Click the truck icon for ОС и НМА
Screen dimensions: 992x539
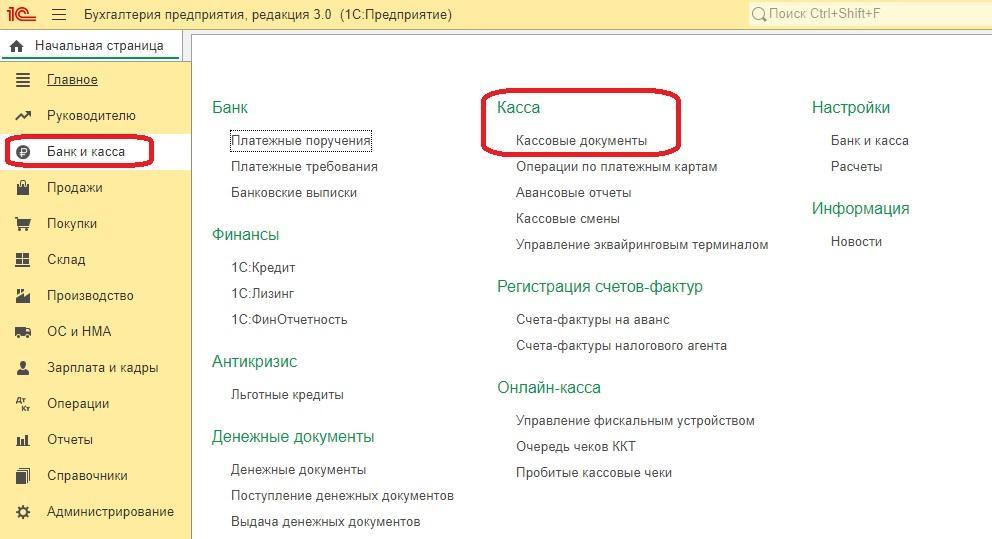23,332
